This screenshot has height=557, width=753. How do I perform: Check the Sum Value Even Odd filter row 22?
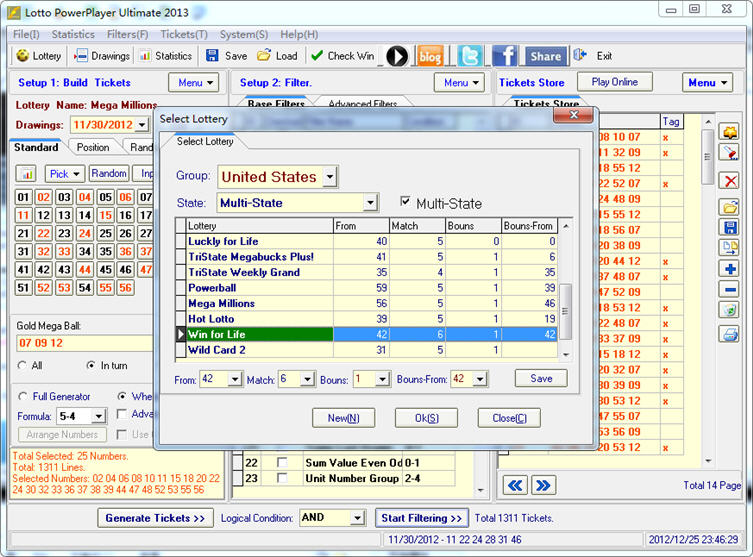tap(282, 462)
